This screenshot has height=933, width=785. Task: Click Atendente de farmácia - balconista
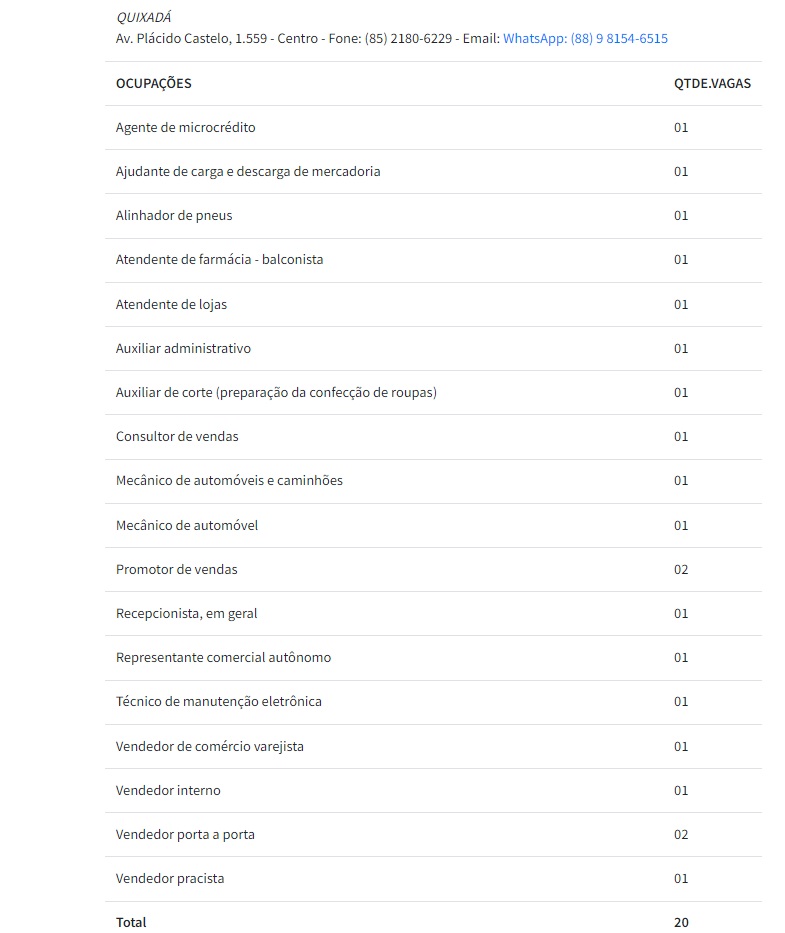(x=219, y=260)
